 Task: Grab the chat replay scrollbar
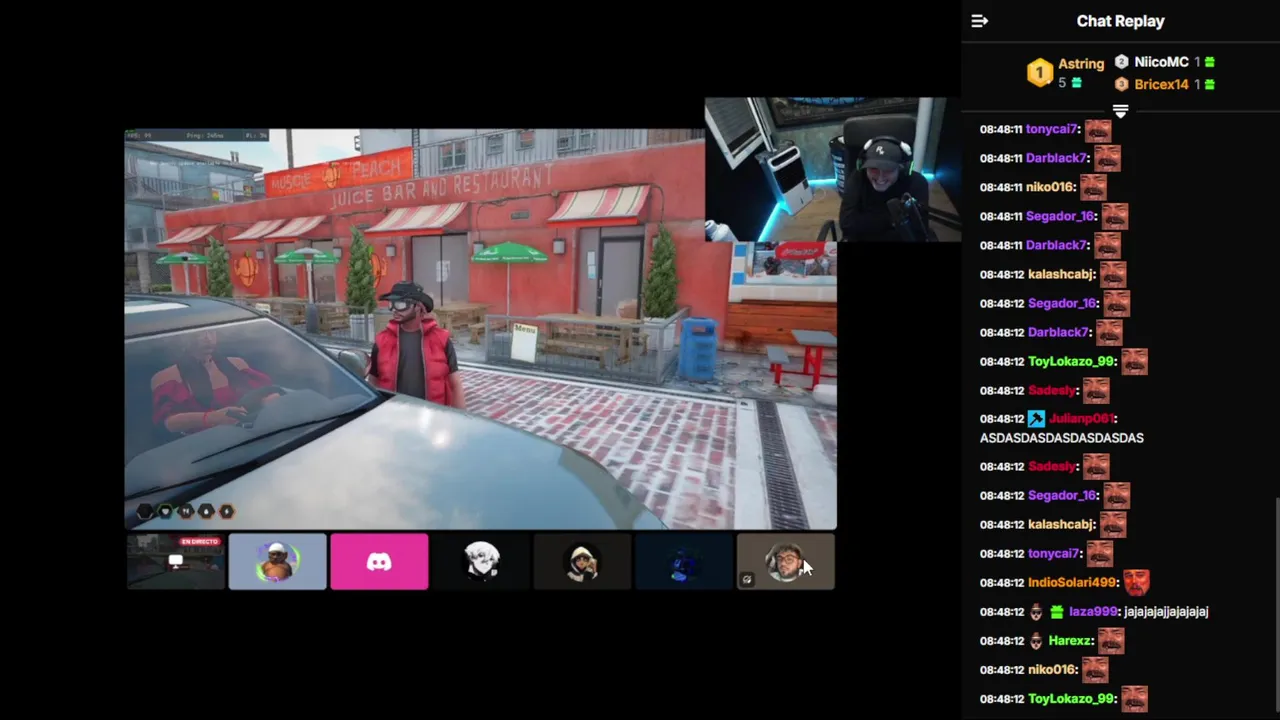pyautogui.click(x=1277, y=605)
